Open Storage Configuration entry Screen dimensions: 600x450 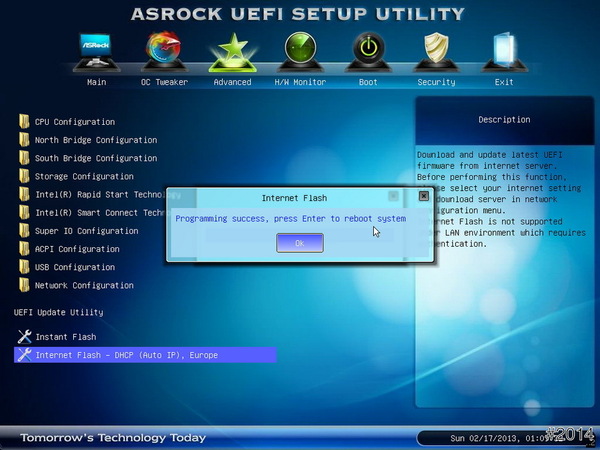click(x=84, y=176)
